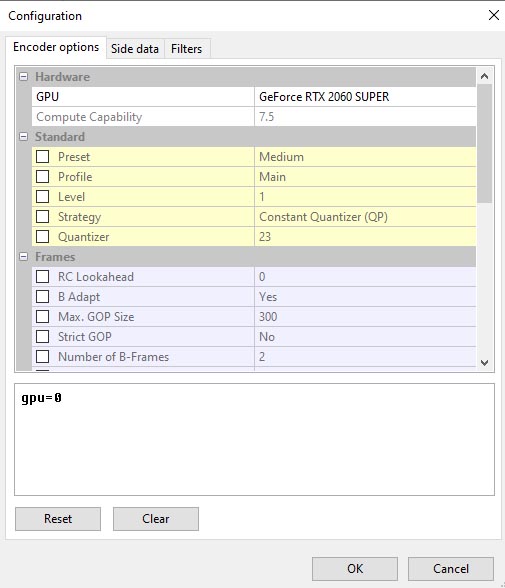Open the B Adapt value Yes

[x=365, y=297]
